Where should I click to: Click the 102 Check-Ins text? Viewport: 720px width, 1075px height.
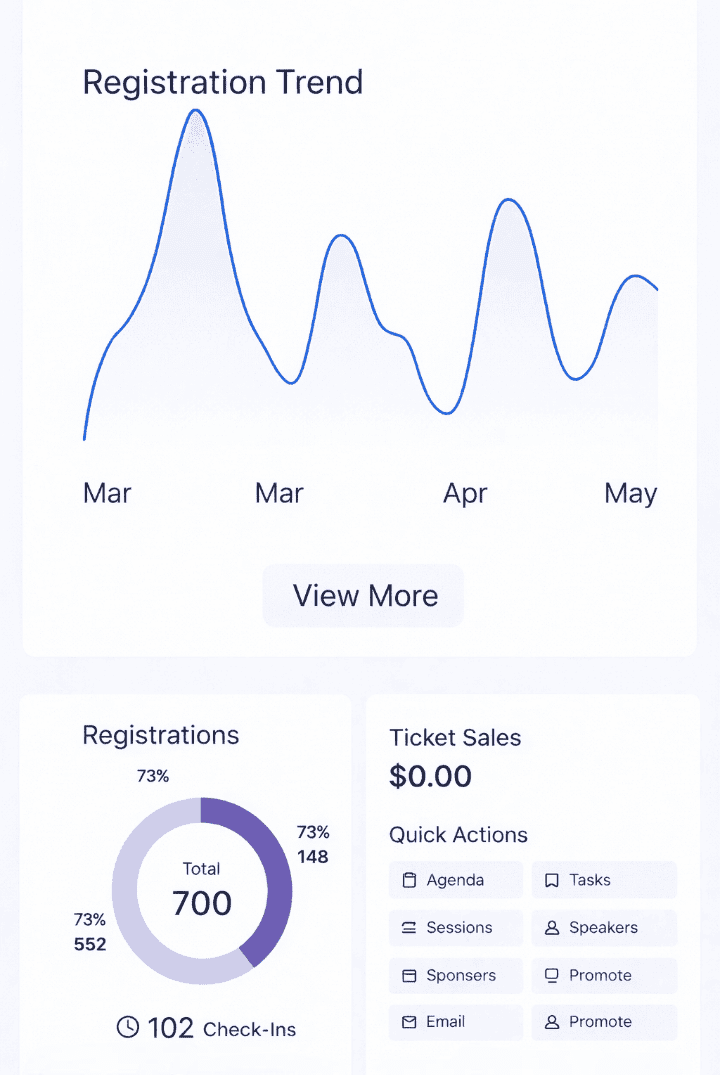click(222, 1028)
